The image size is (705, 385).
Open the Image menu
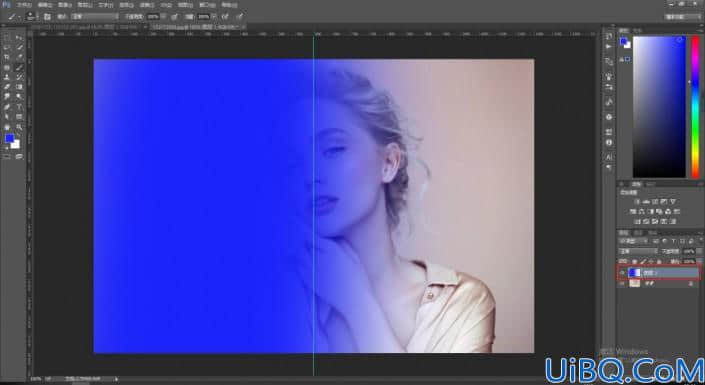pyautogui.click(x=65, y=5)
